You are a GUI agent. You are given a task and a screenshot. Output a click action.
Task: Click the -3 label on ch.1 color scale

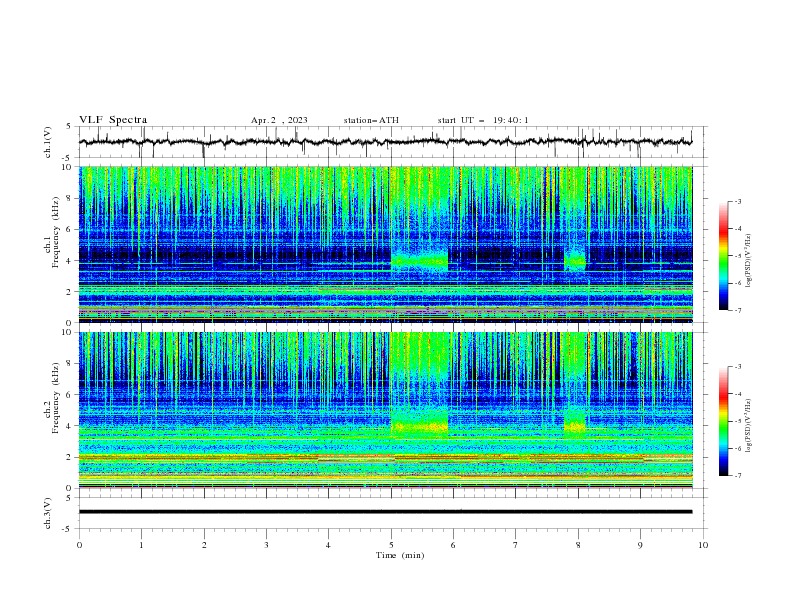click(x=737, y=201)
